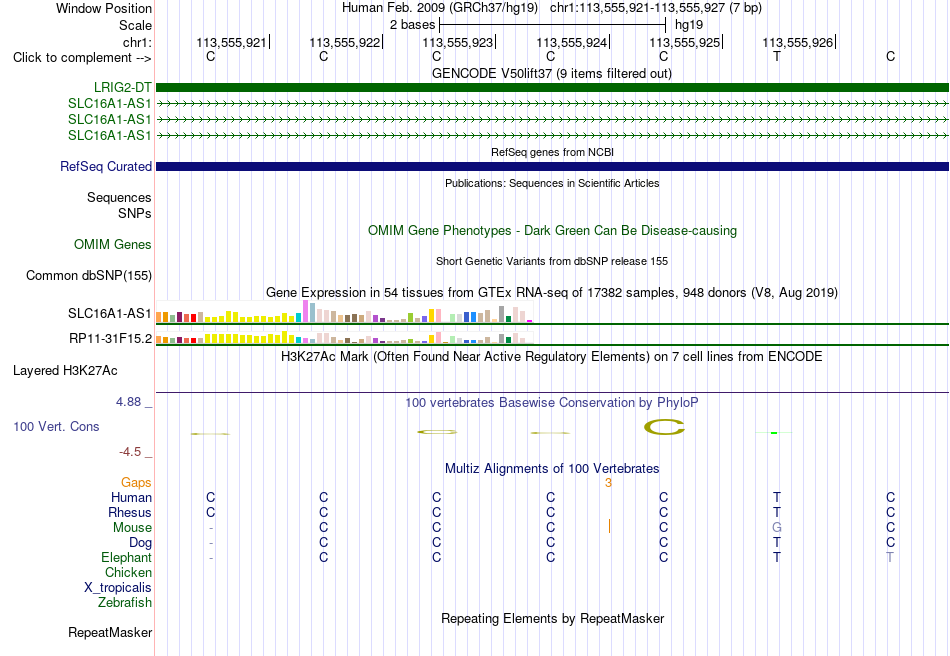950x656 pixels.
Task: Click the 4.88 PhyloP scale value
Action: (x=128, y=402)
